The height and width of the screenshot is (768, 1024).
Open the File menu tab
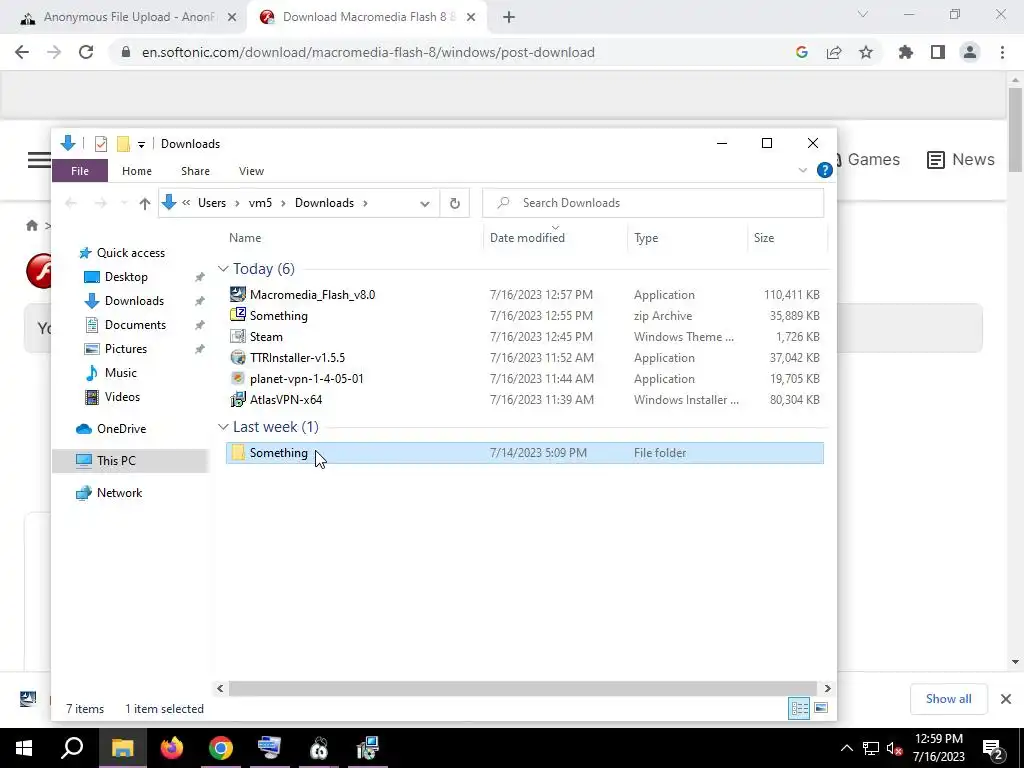[80, 171]
